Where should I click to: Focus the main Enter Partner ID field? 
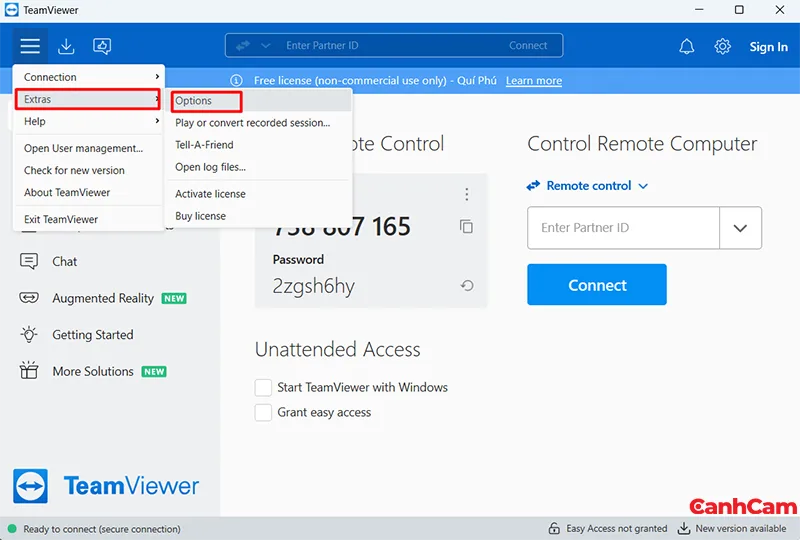[623, 228]
